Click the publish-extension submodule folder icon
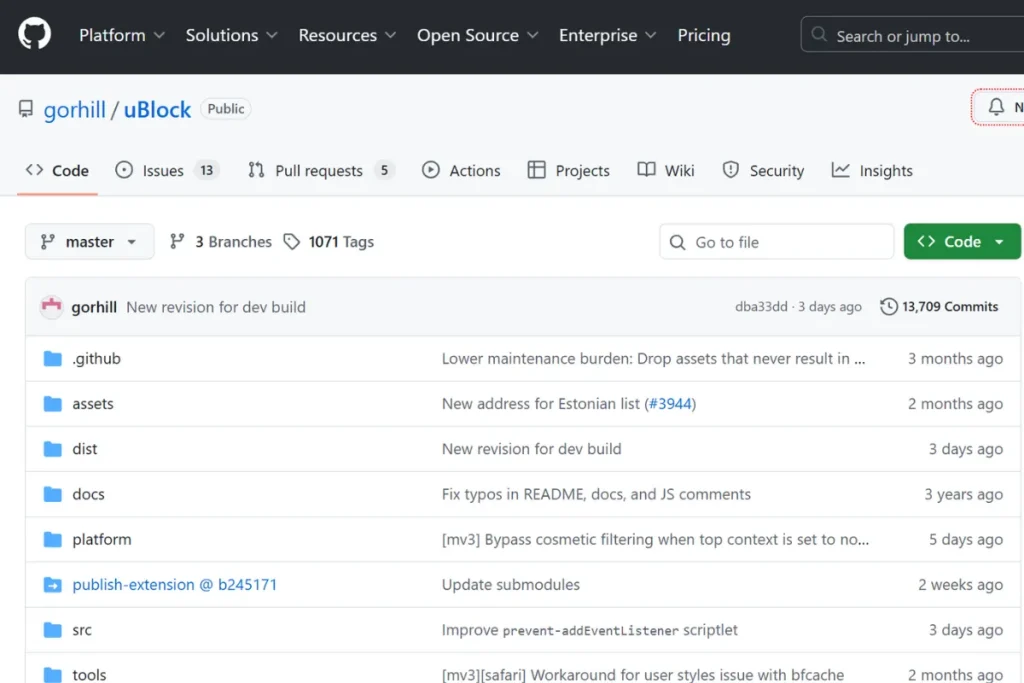This screenshot has height=683, width=1024. click(x=53, y=585)
